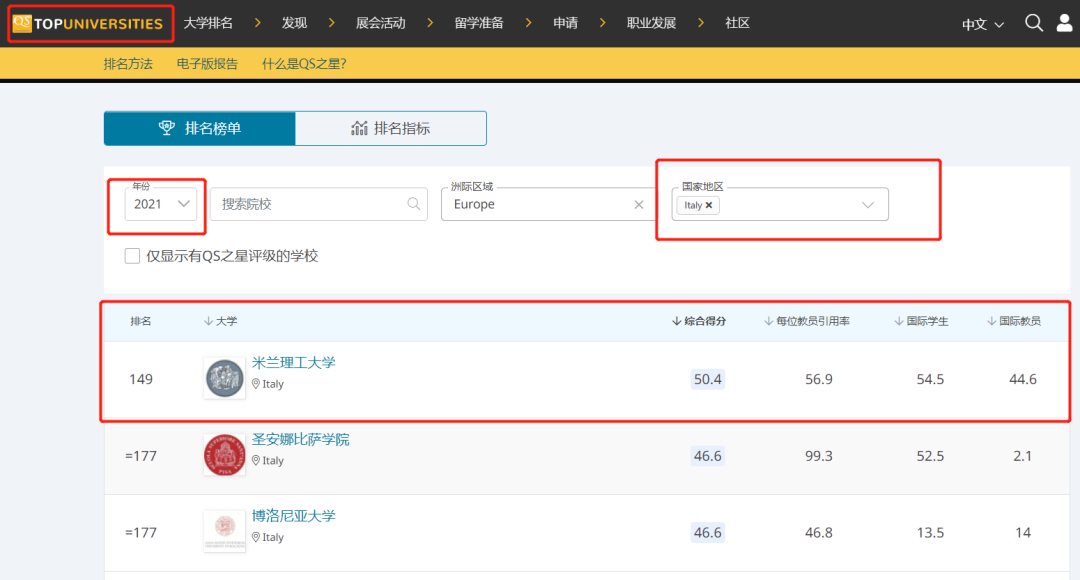Click the location pin under 米兰理工大学

click(256, 384)
